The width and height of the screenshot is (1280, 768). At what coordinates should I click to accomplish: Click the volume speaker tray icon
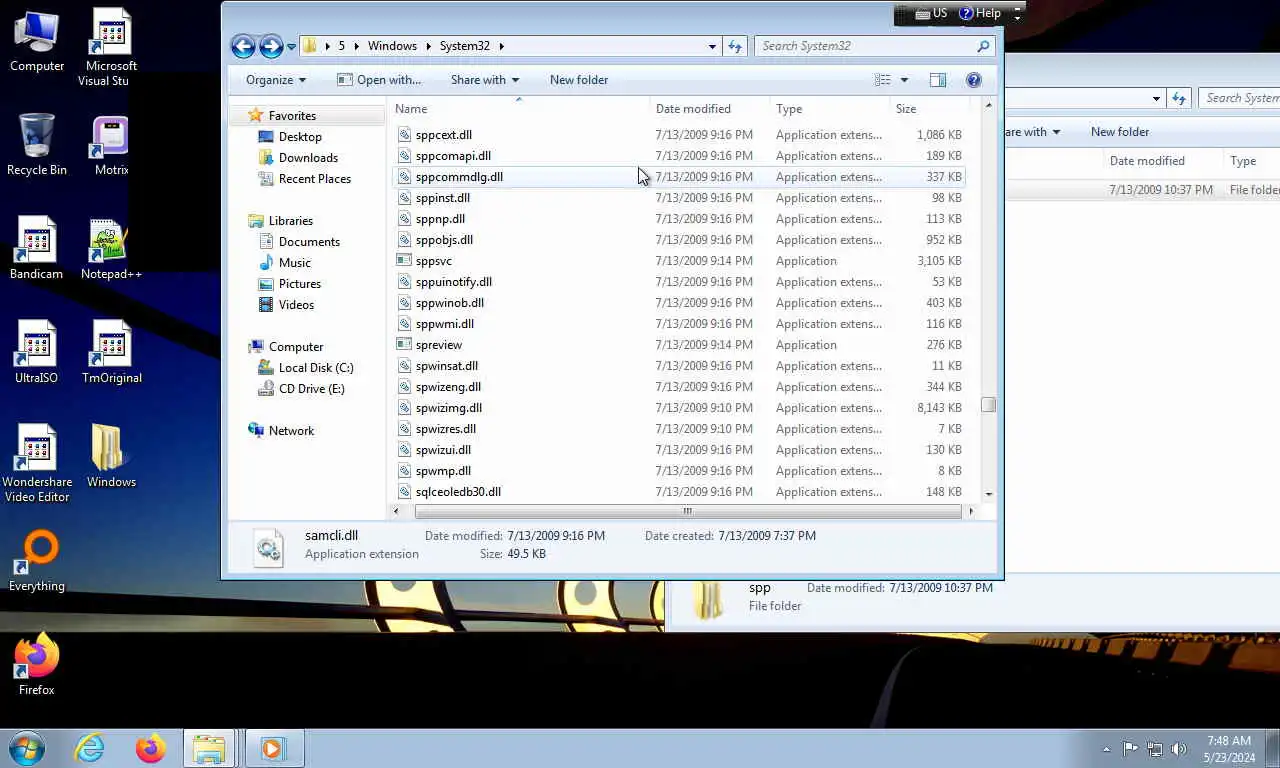pos(1179,749)
